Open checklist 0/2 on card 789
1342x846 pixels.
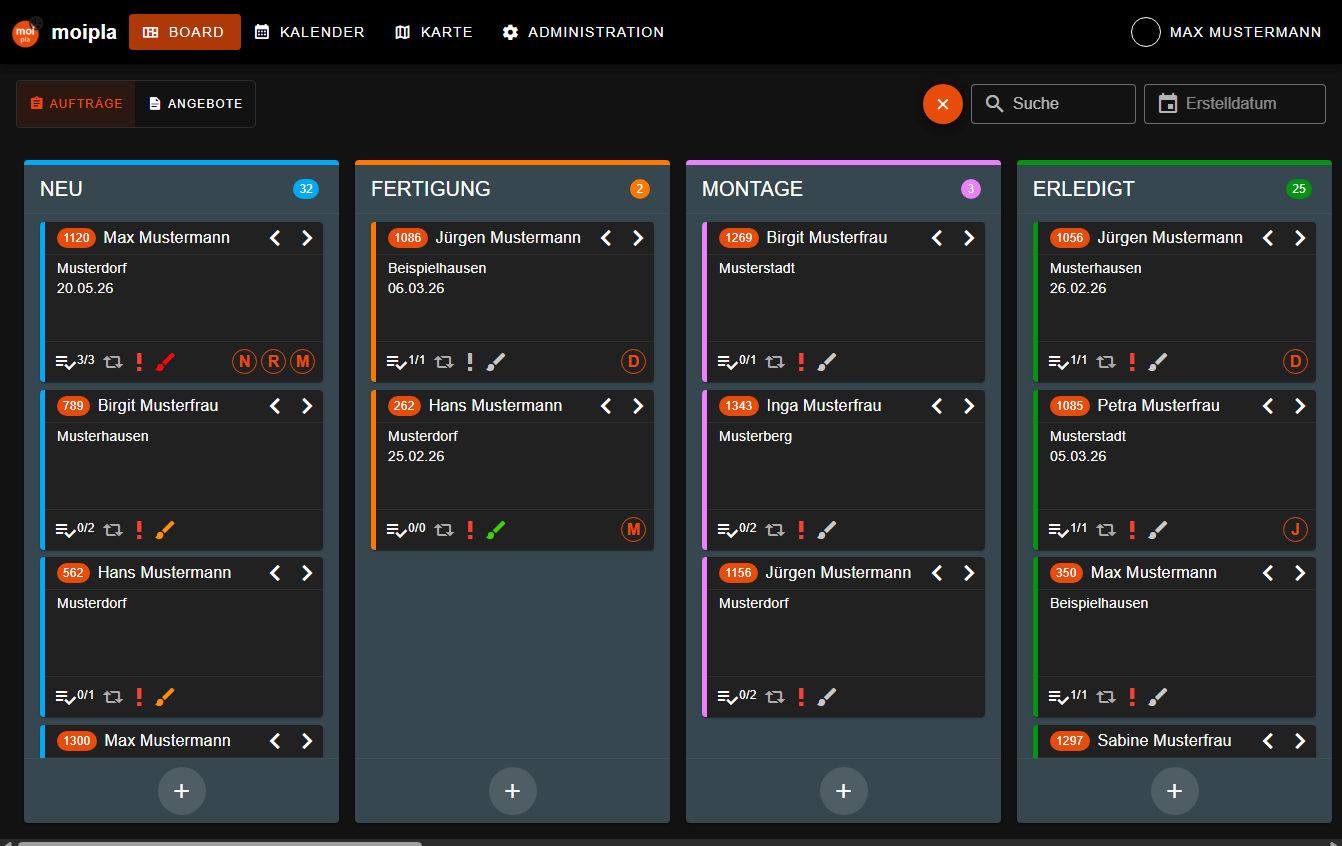coord(75,530)
